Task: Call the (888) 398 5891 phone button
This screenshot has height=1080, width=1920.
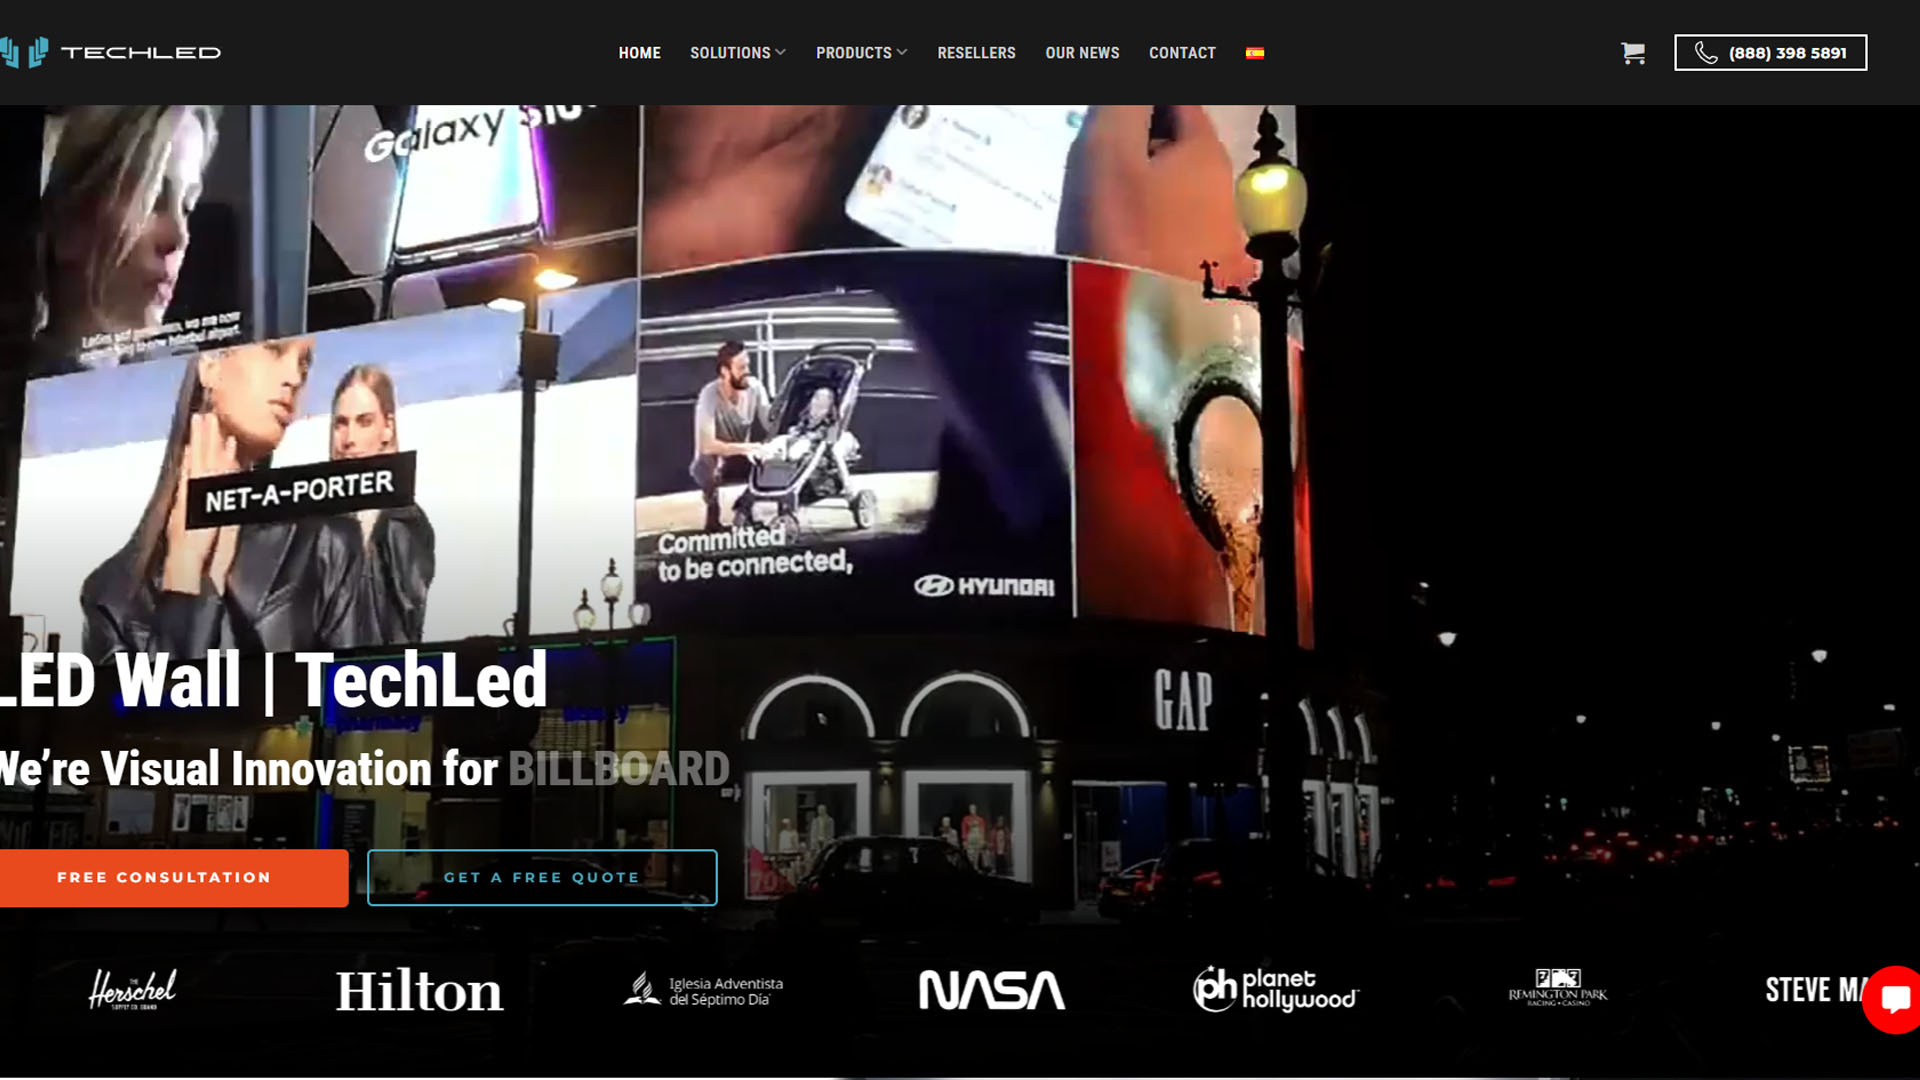Action: click(x=1770, y=53)
